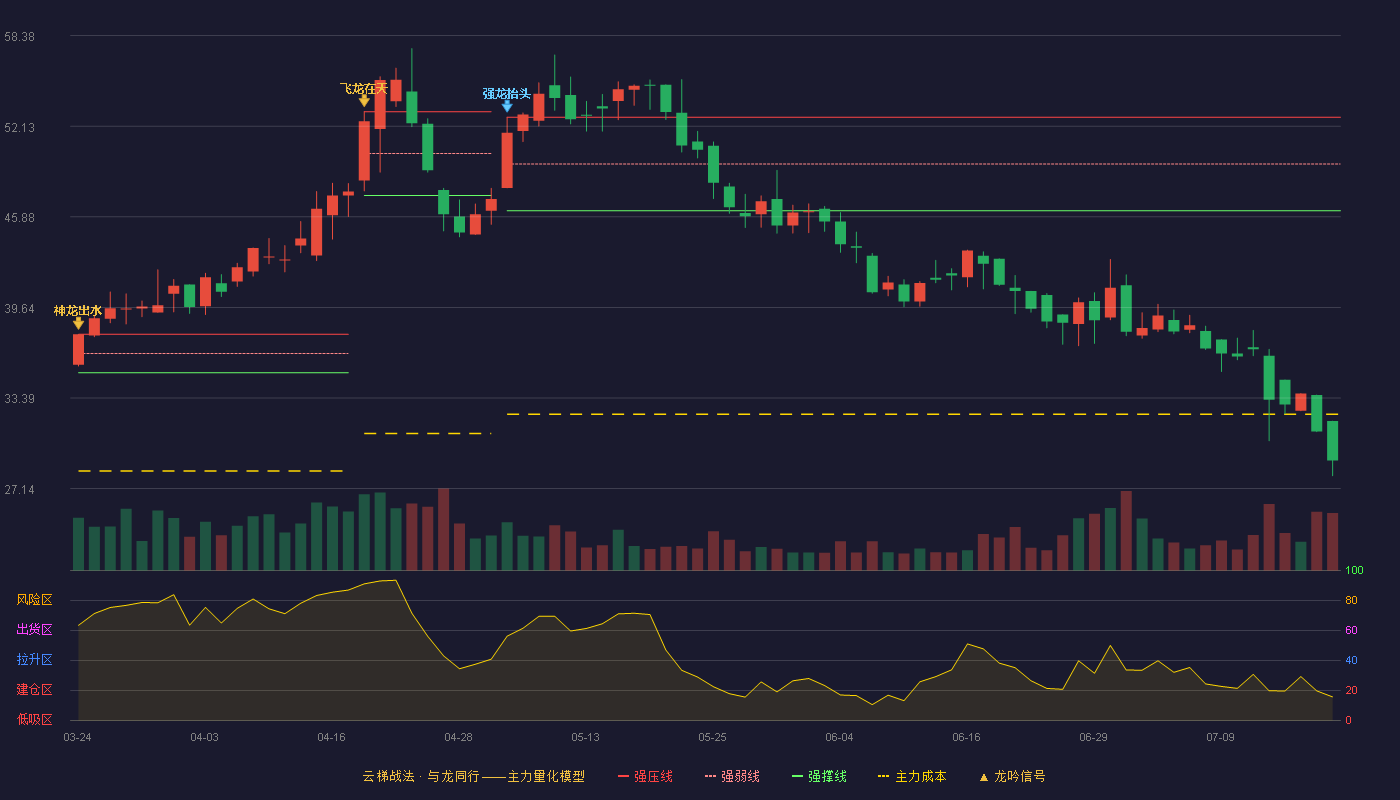Screen dimensions: 1400x800
Task: Click the 低吸区 zone label
Action: click(x=34, y=719)
